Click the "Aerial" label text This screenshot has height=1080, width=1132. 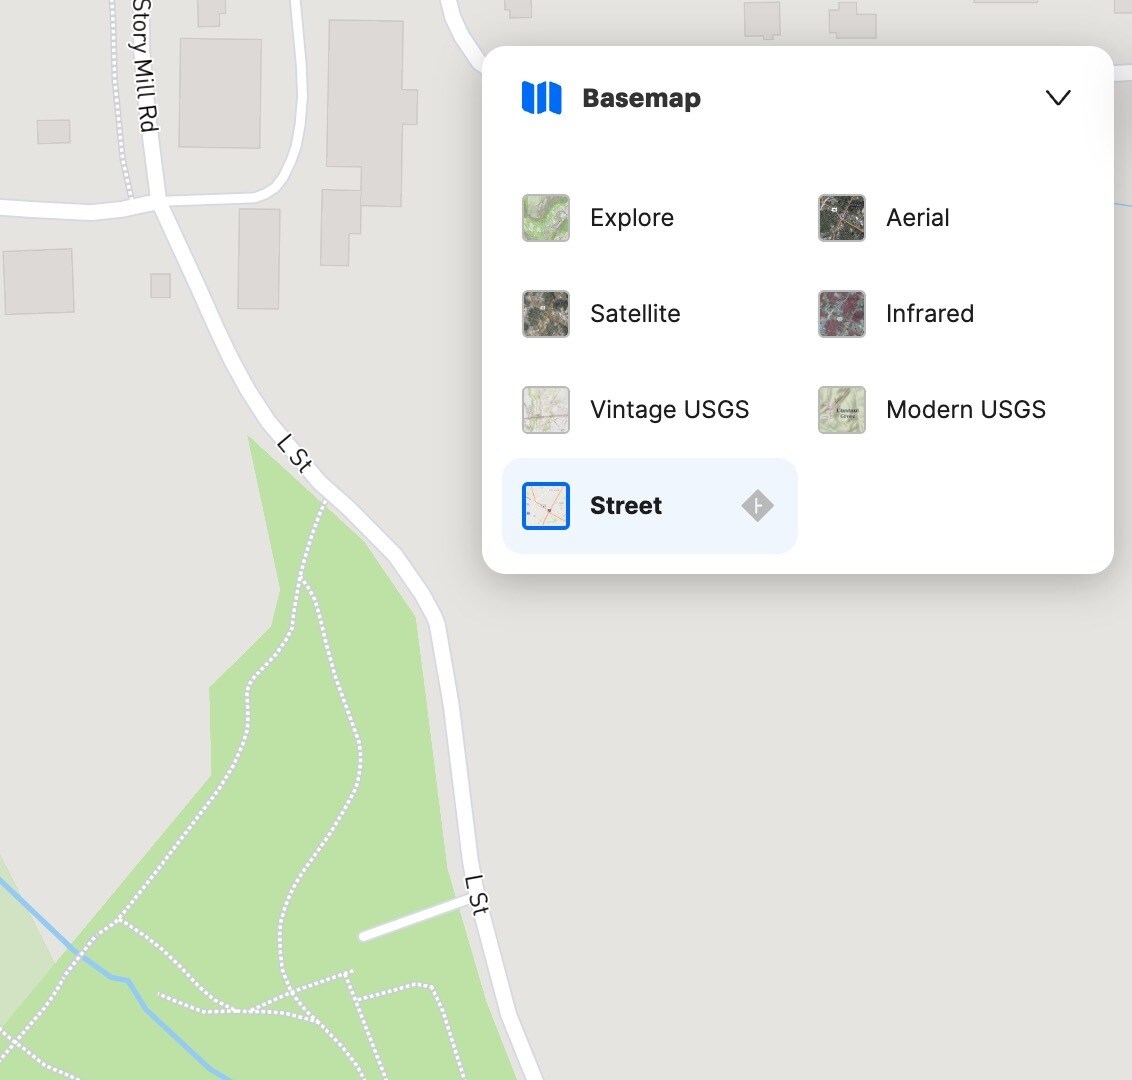pyautogui.click(x=917, y=217)
